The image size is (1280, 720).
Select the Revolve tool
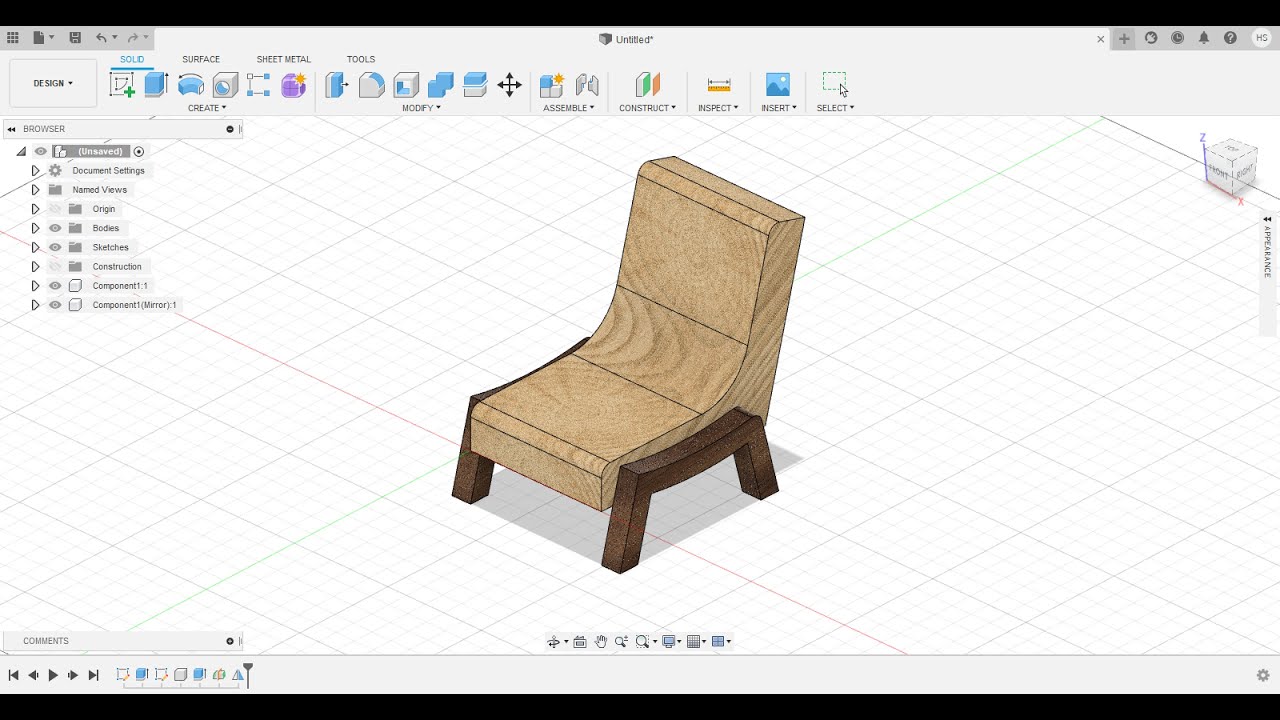(x=191, y=85)
